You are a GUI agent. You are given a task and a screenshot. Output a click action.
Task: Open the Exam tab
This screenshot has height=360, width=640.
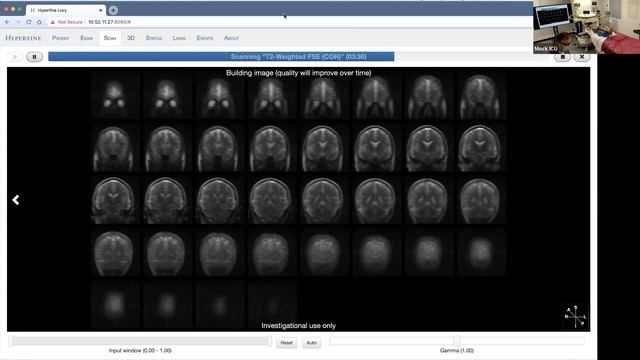click(87, 38)
